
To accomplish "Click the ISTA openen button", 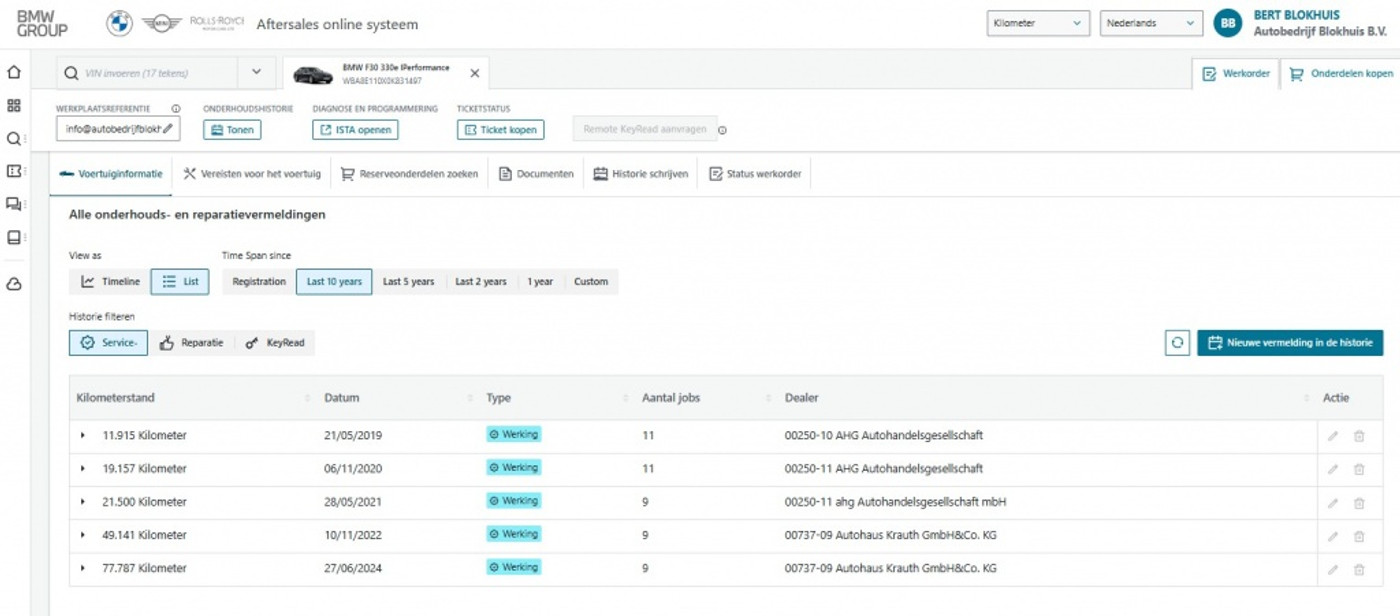I will 355,130.
